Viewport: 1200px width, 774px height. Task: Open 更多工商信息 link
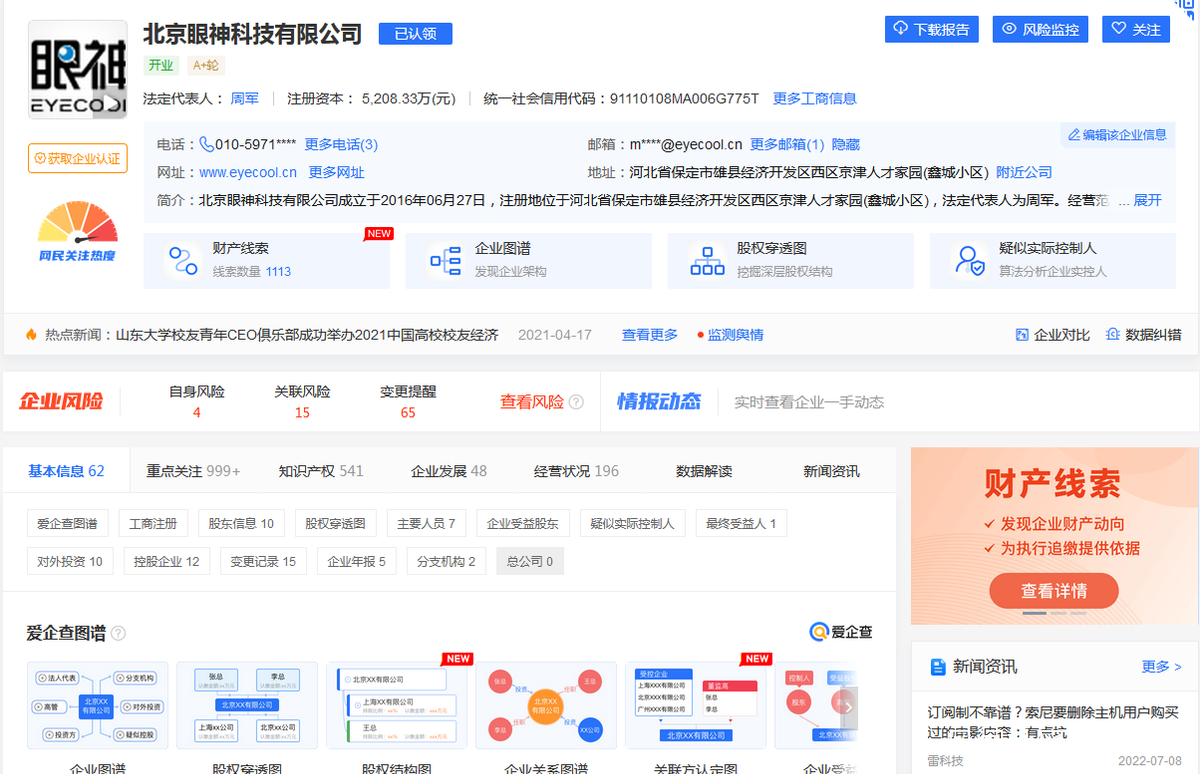tap(814, 98)
